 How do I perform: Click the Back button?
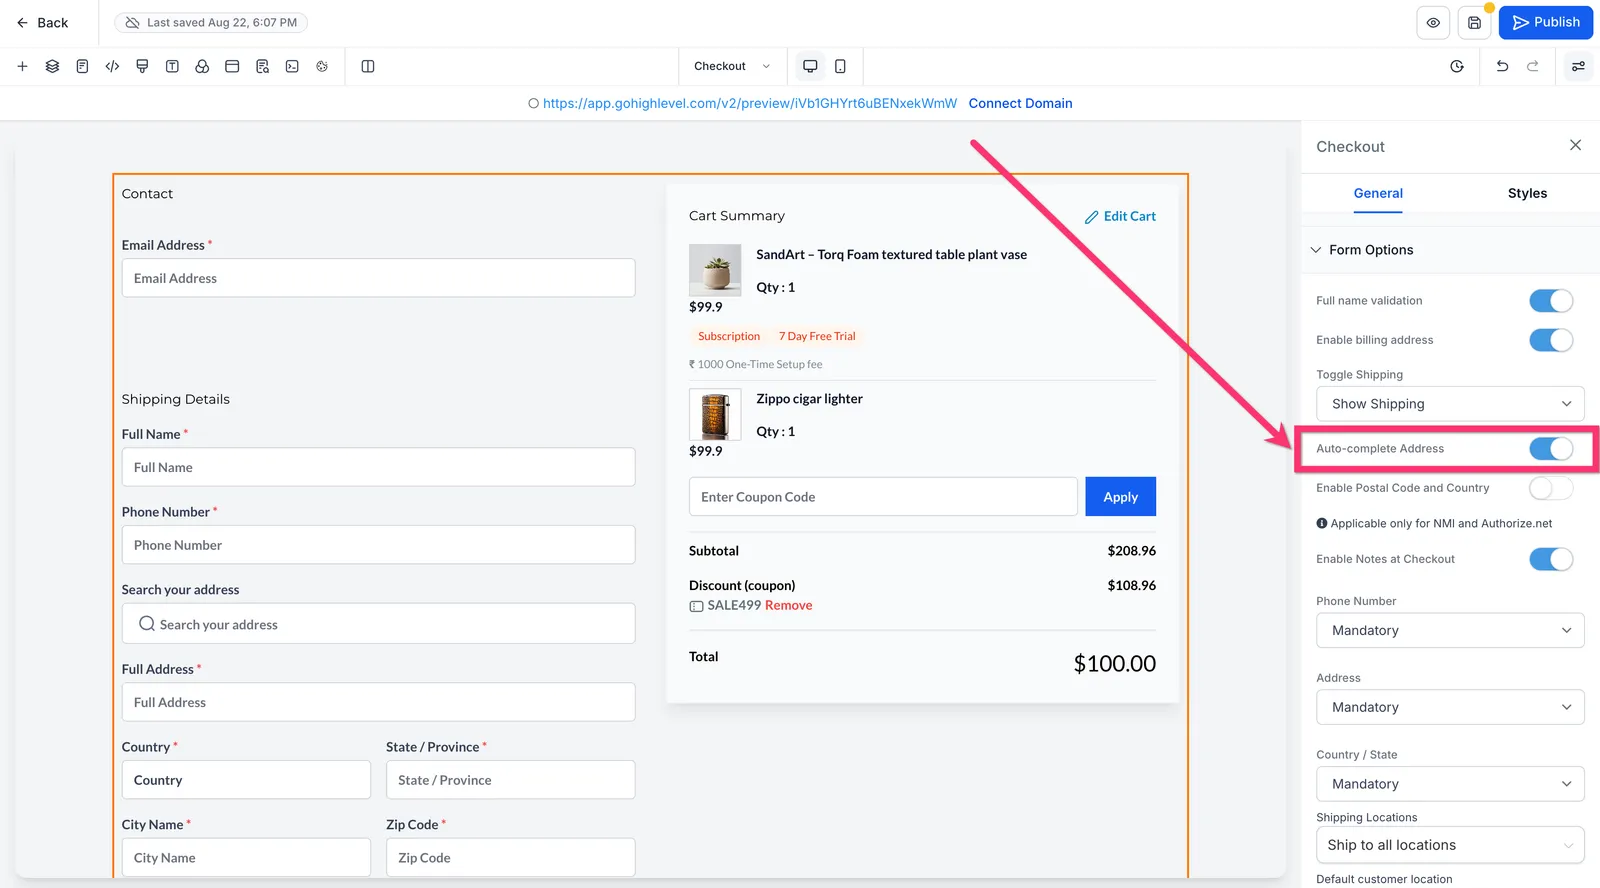(x=43, y=22)
